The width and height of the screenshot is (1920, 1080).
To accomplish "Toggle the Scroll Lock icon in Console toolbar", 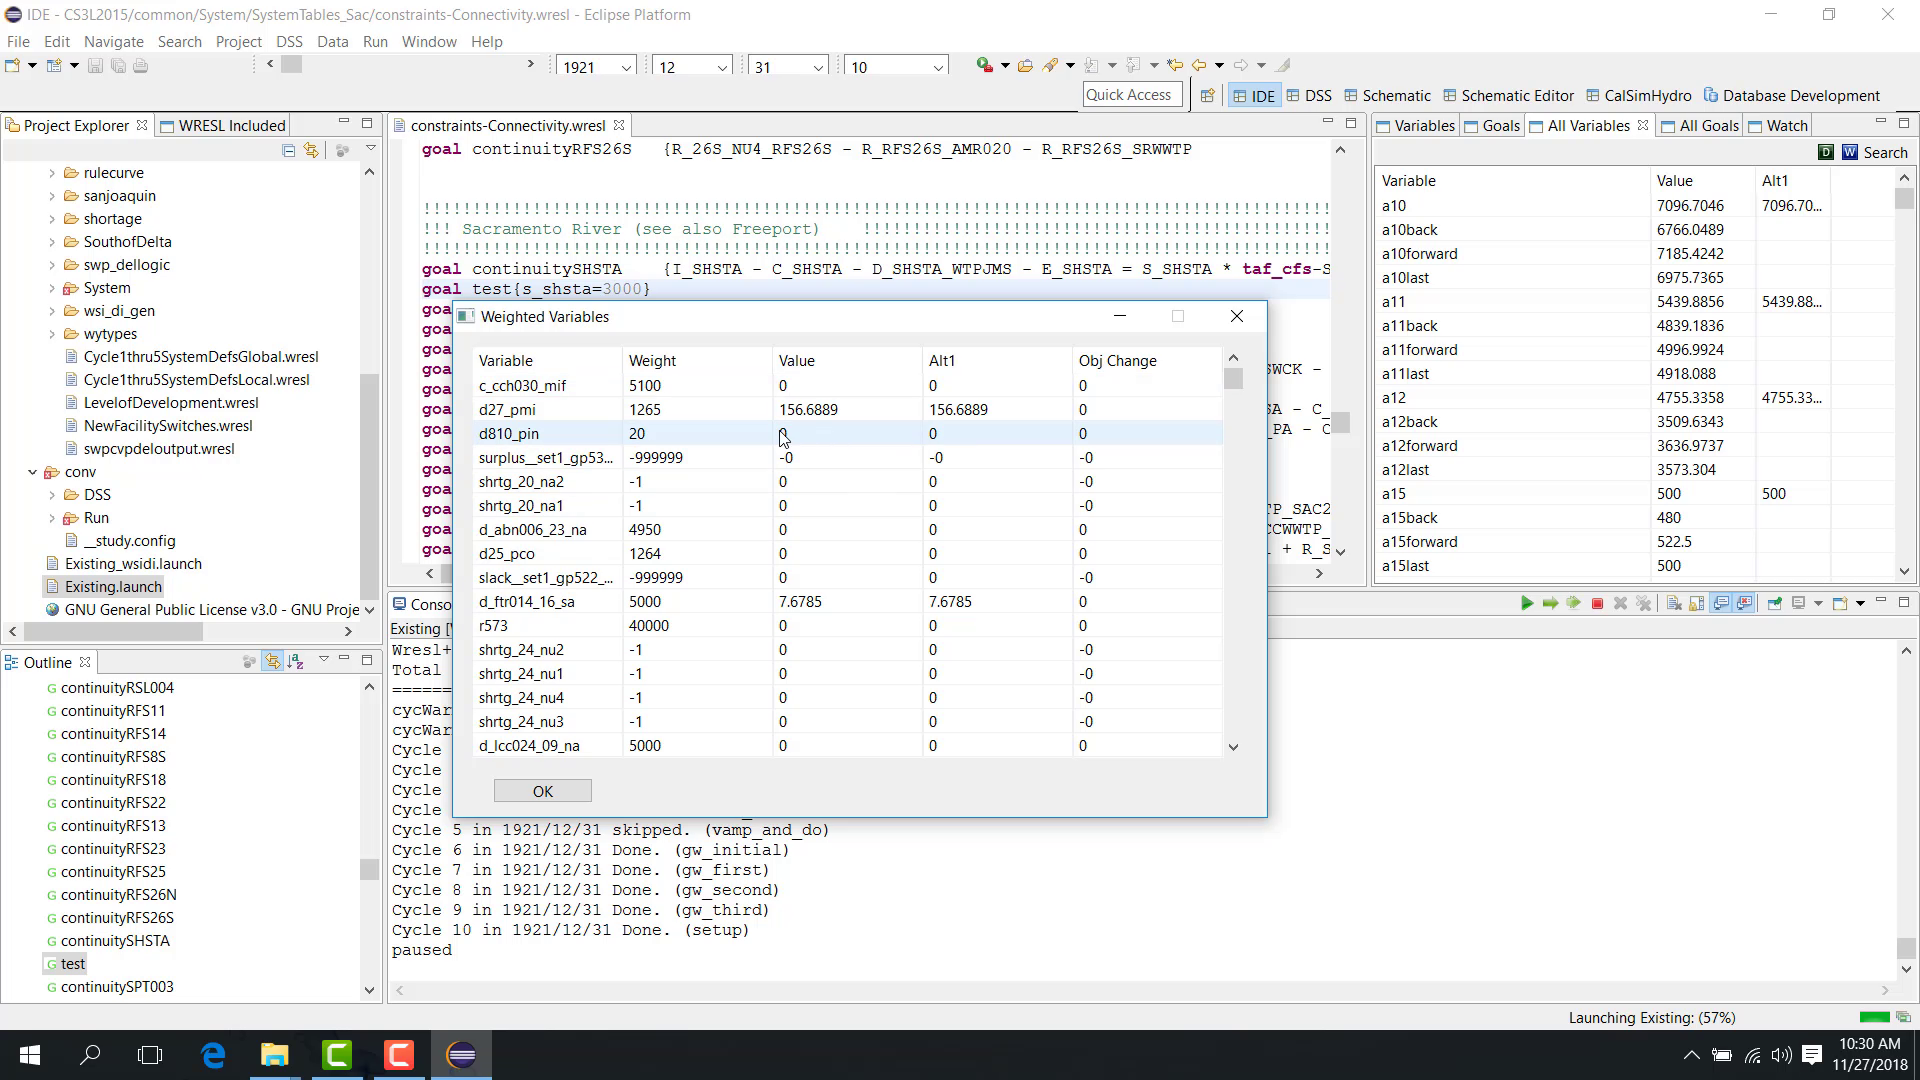I will click(x=1697, y=603).
